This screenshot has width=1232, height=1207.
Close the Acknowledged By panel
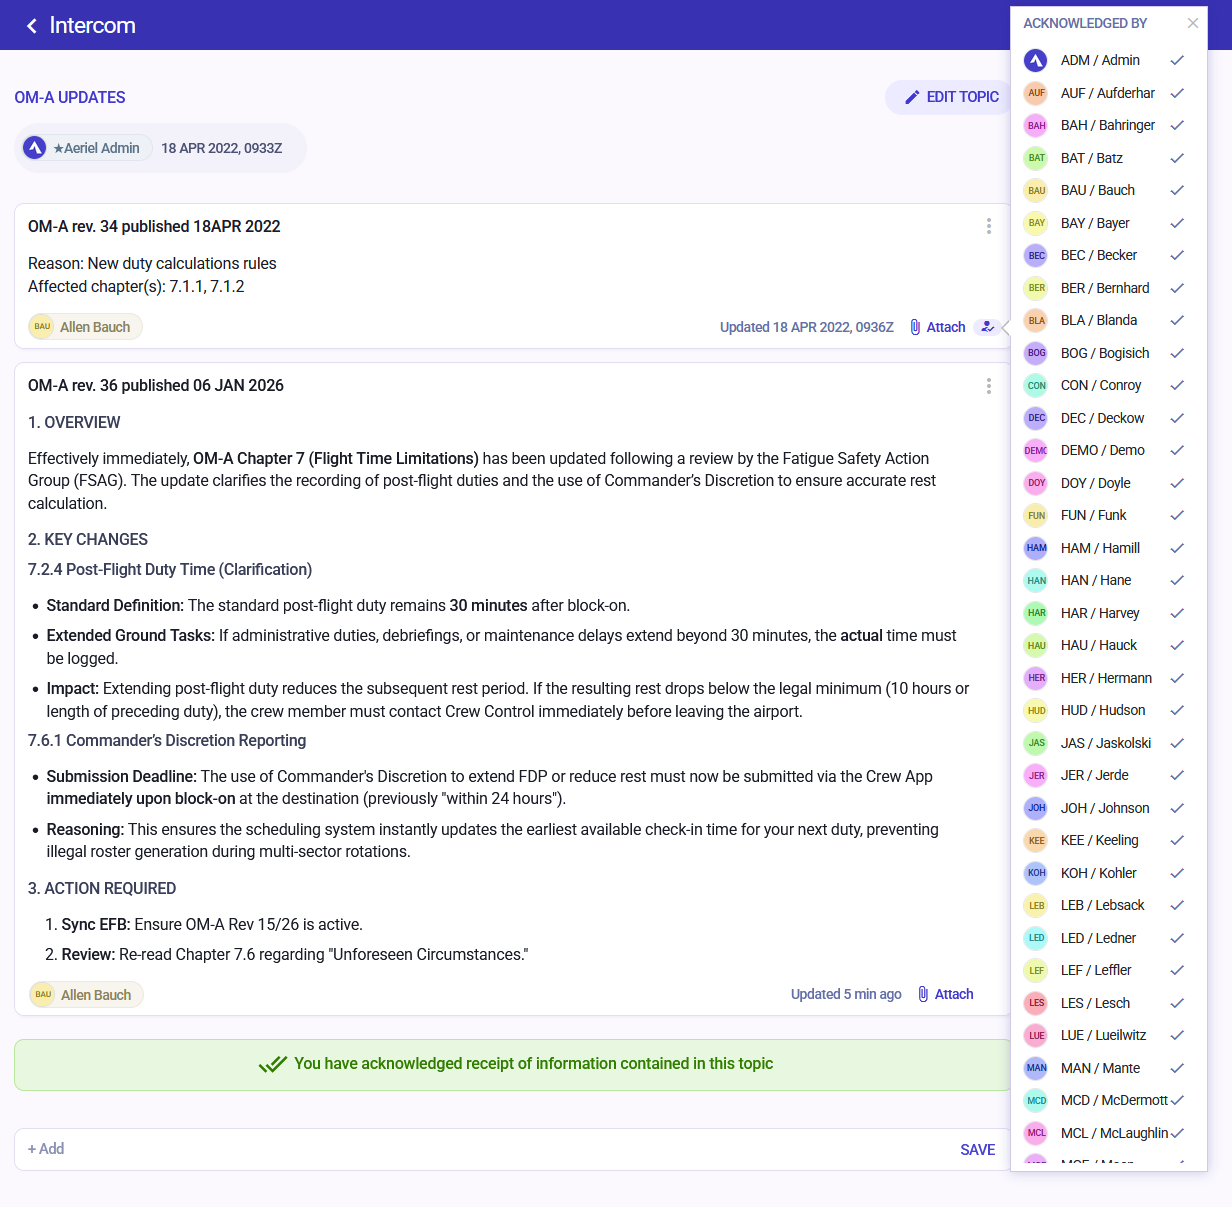(x=1192, y=23)
